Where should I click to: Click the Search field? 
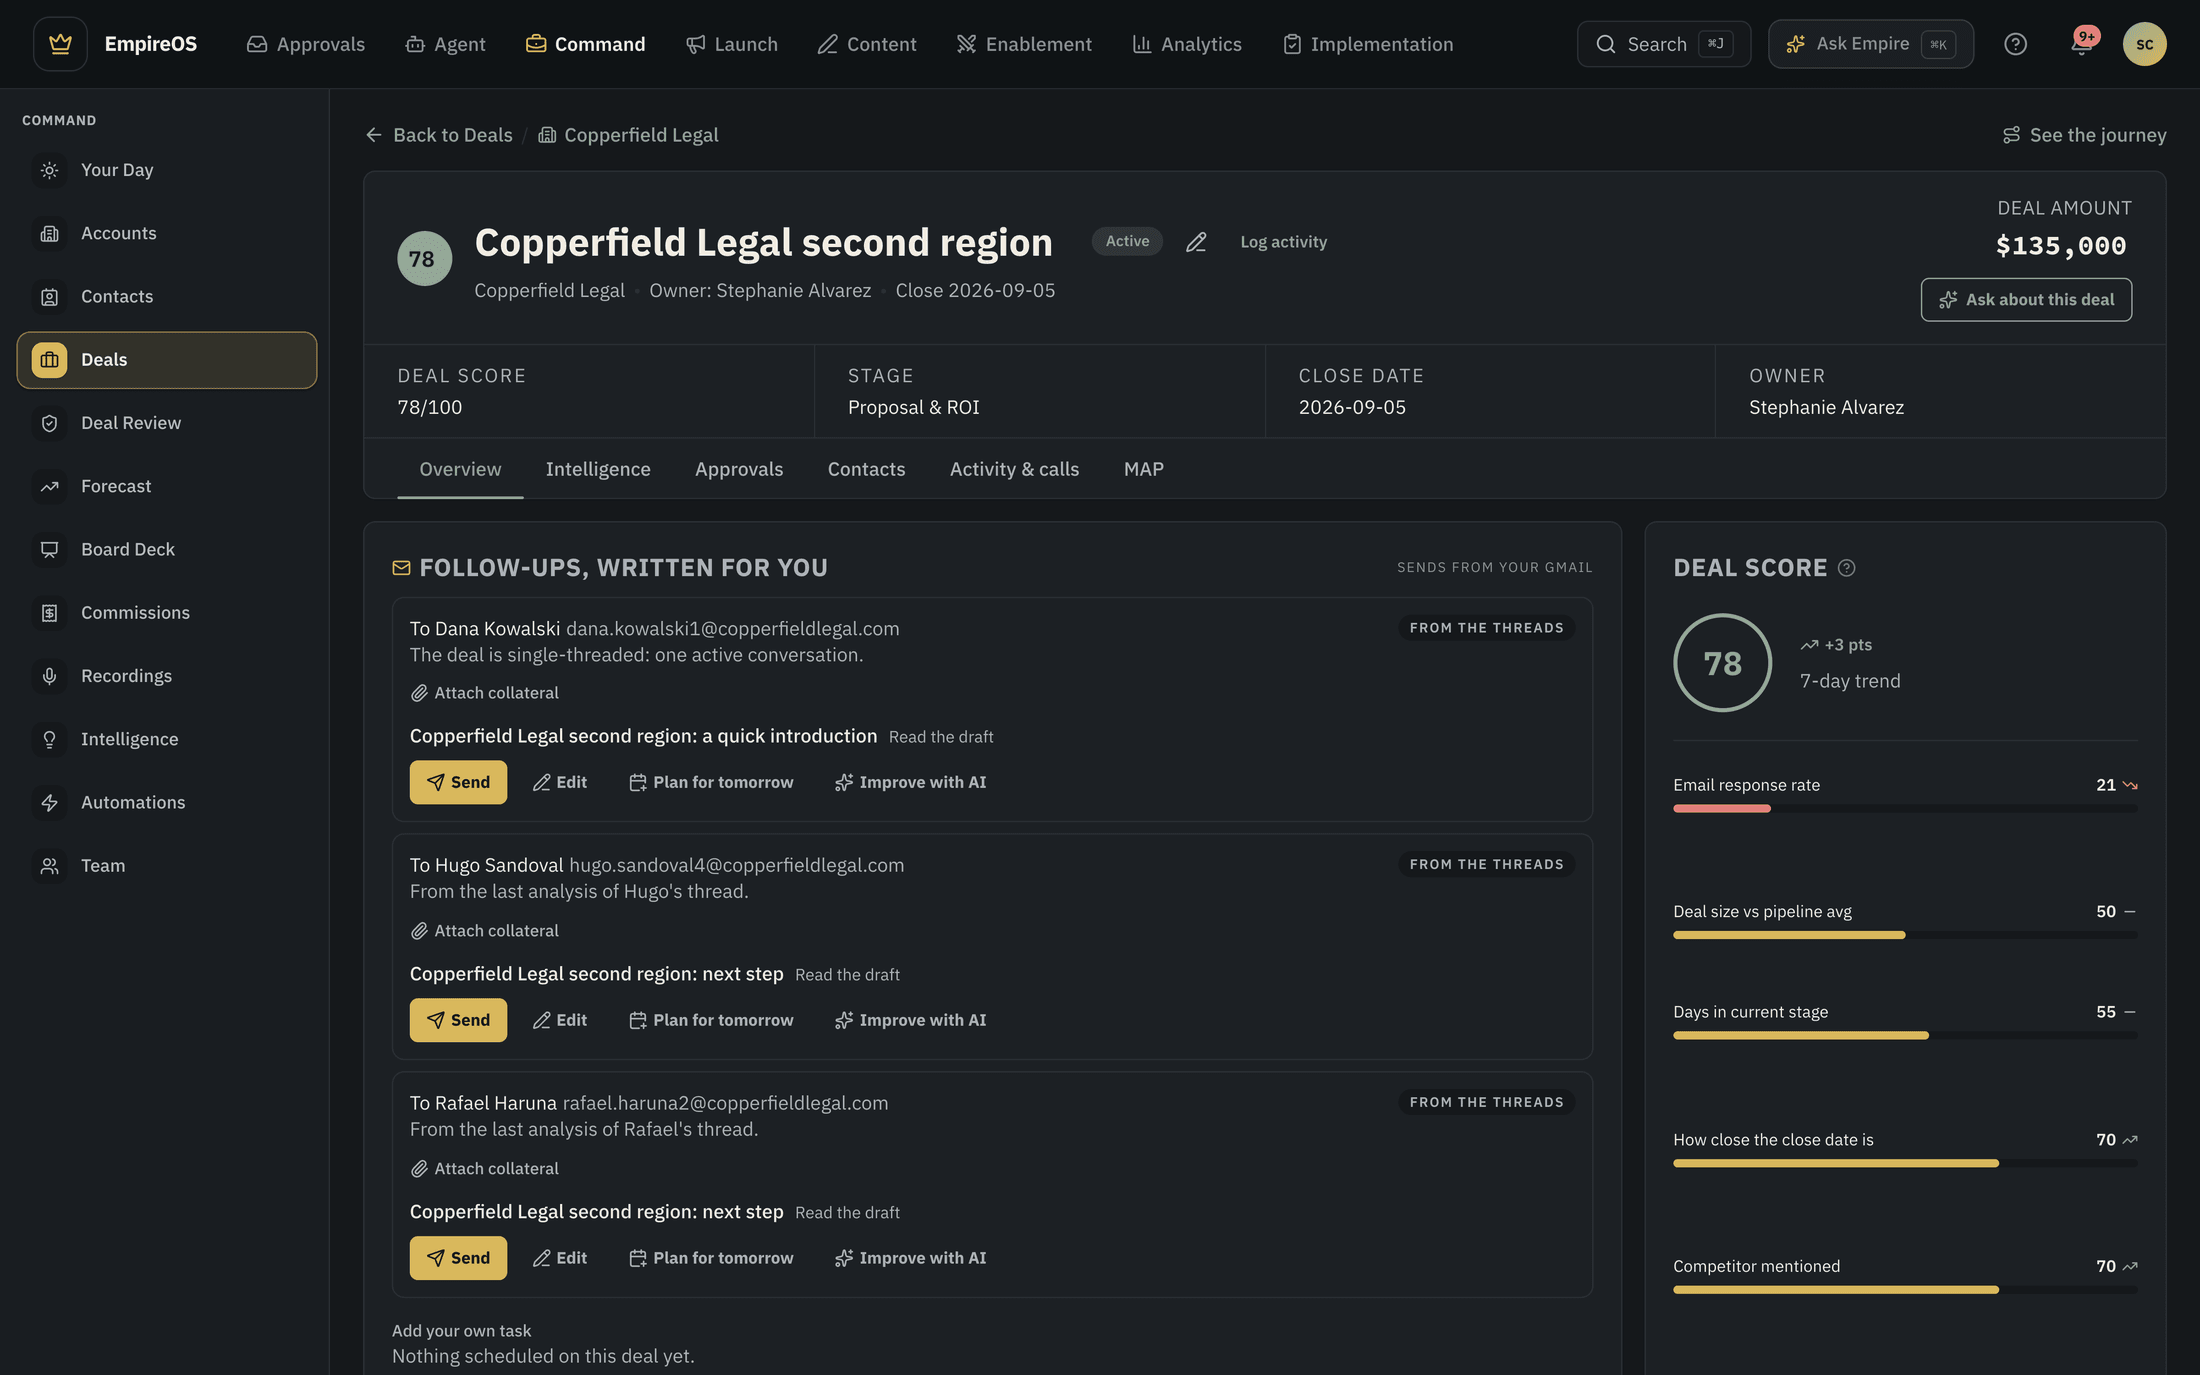(x=1663, y=44)
